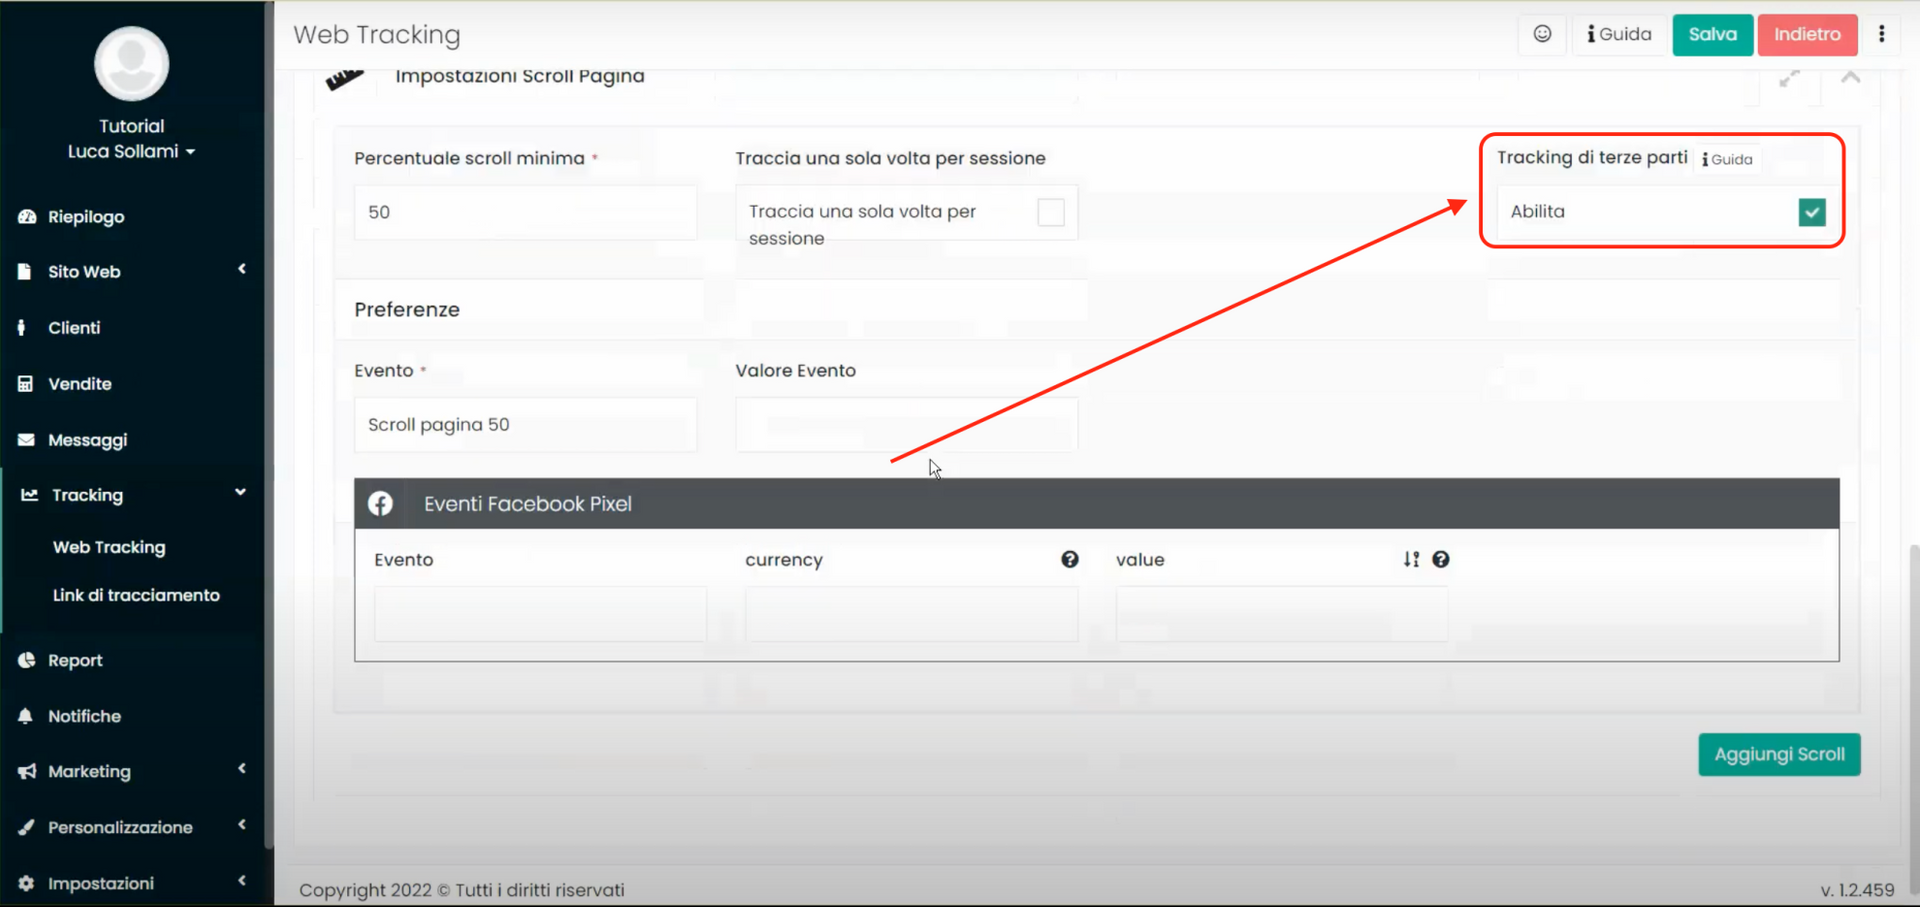1920x907 pixels.
Task: Click the user profile avatar
Action: tap(131, 63)
